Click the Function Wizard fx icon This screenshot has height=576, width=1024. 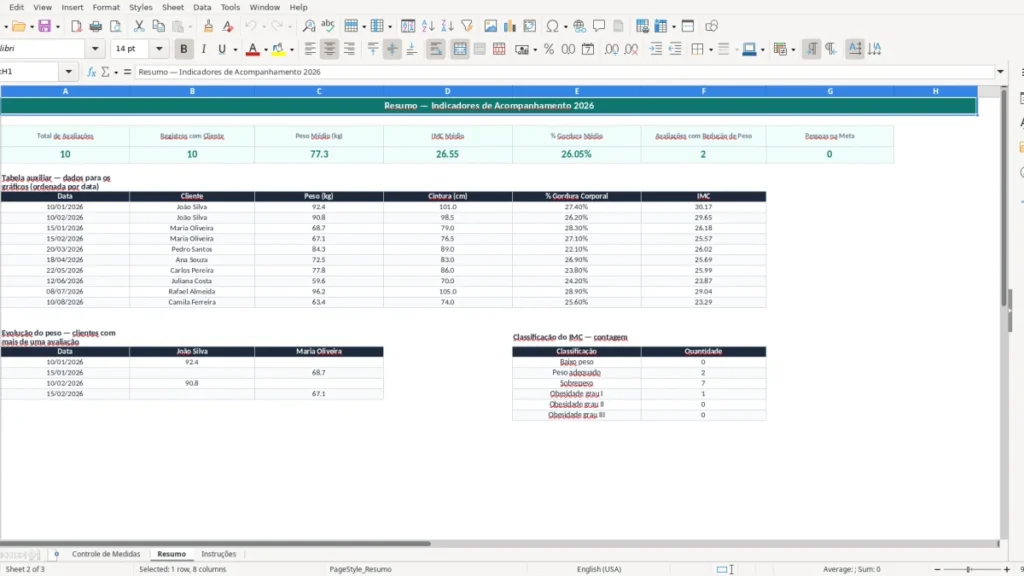pos(91,72)
